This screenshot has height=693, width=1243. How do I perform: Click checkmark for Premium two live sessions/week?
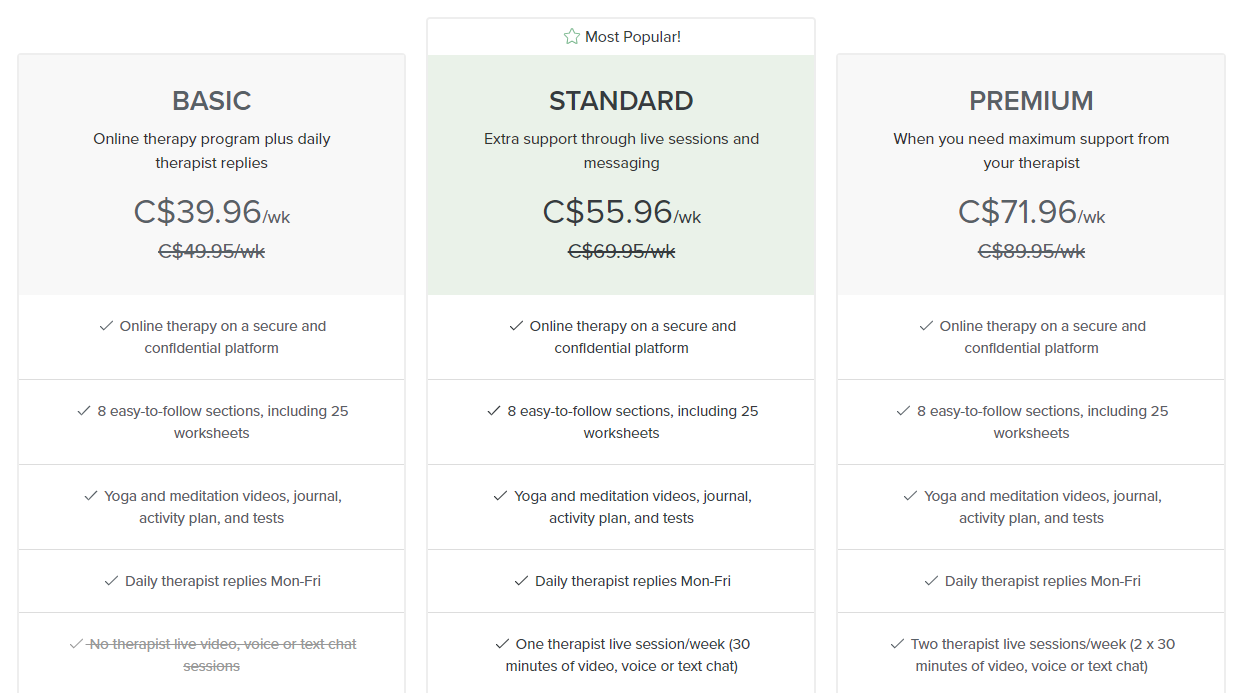point(897,644)
